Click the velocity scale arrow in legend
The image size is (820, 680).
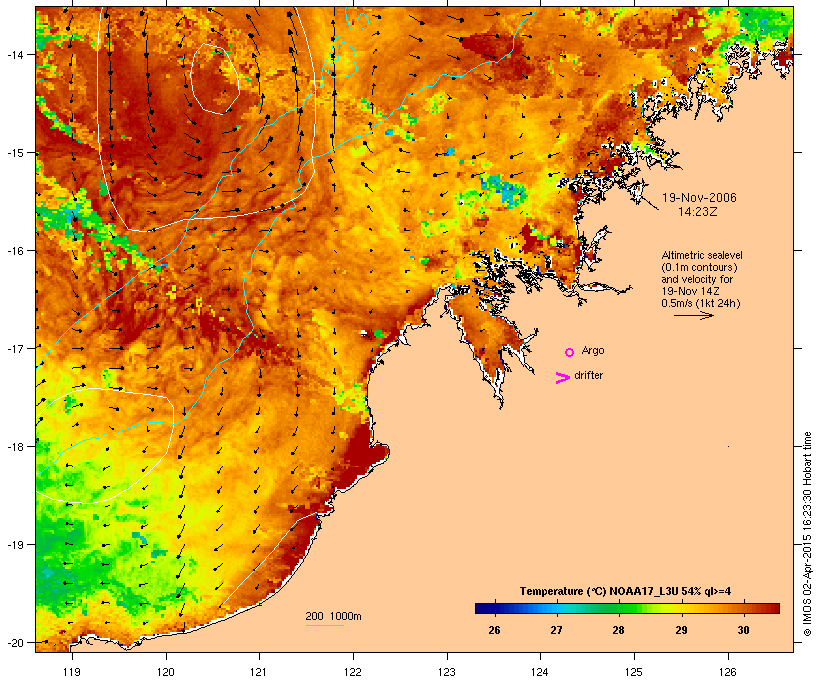693,315
